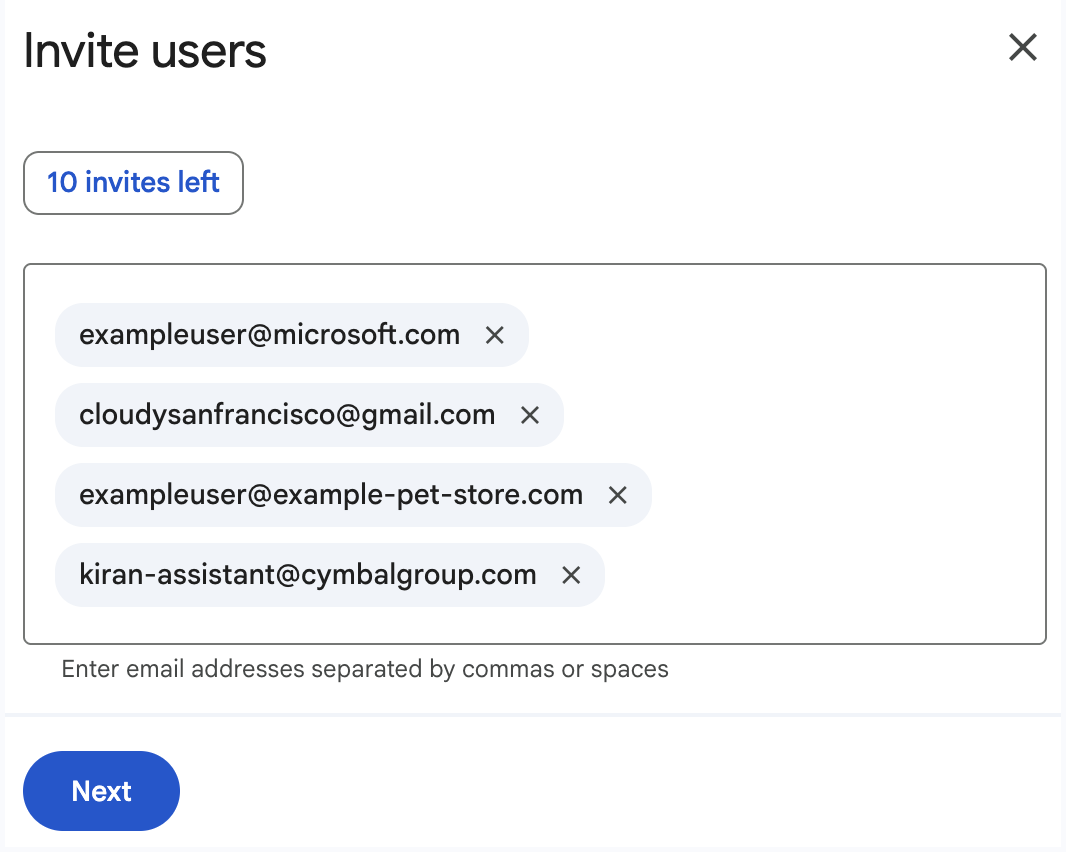
Task: Click the footer area beside the Next button
Action: (600, 791)
